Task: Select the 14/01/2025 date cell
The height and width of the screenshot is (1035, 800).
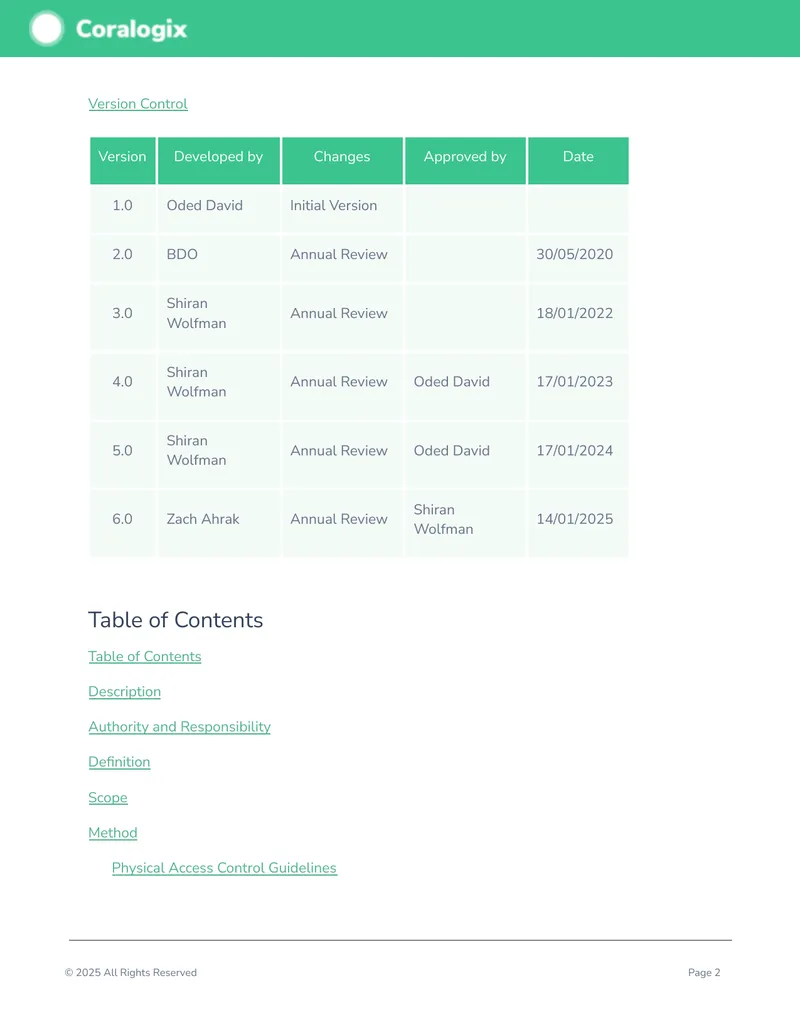Action: 578,519
